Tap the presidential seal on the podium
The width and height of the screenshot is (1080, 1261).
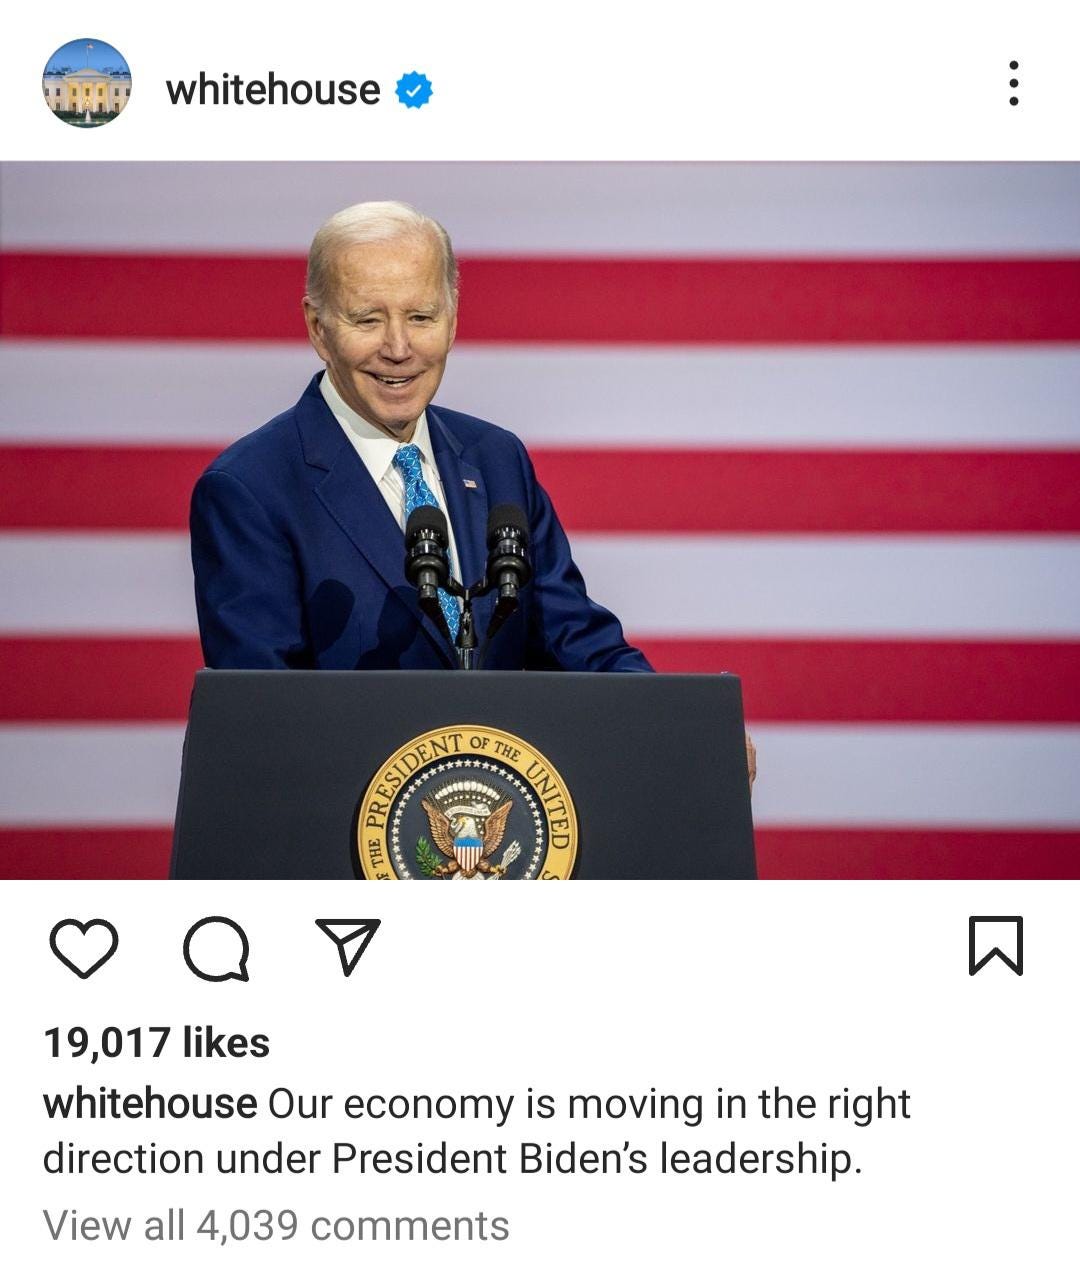[x=467, y=804]
